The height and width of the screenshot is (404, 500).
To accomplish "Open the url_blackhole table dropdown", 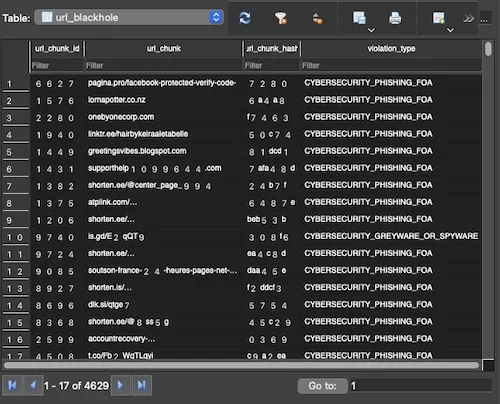I will (x=129, y=17).
